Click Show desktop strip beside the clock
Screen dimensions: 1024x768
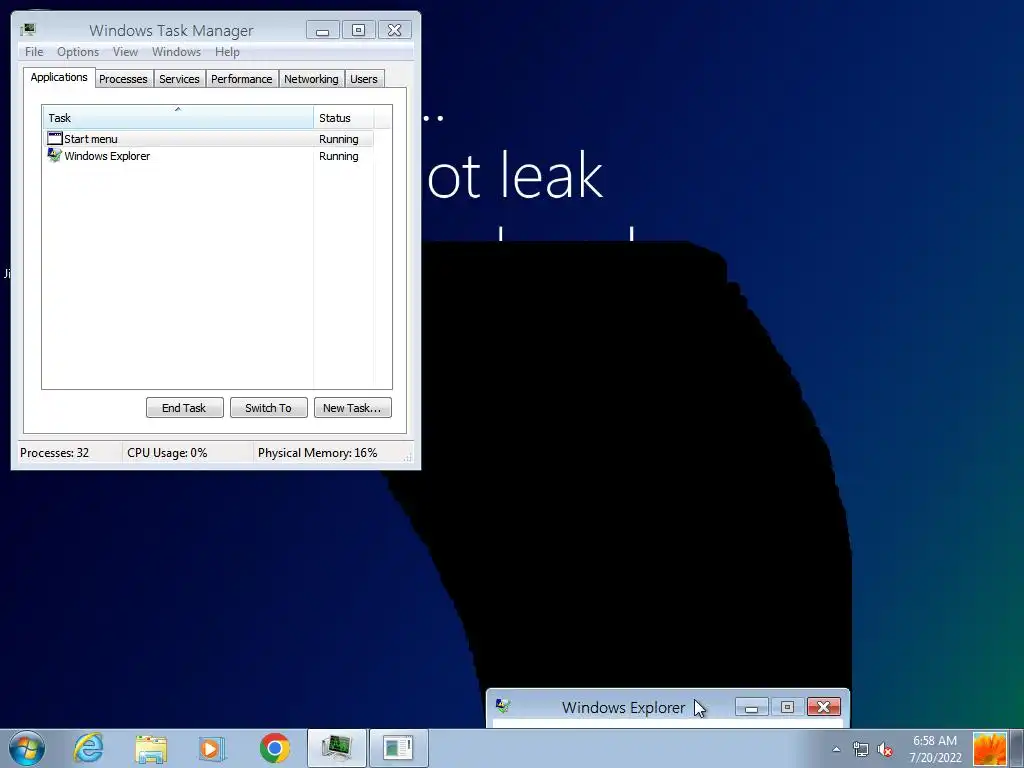(x=1017, y=748)
